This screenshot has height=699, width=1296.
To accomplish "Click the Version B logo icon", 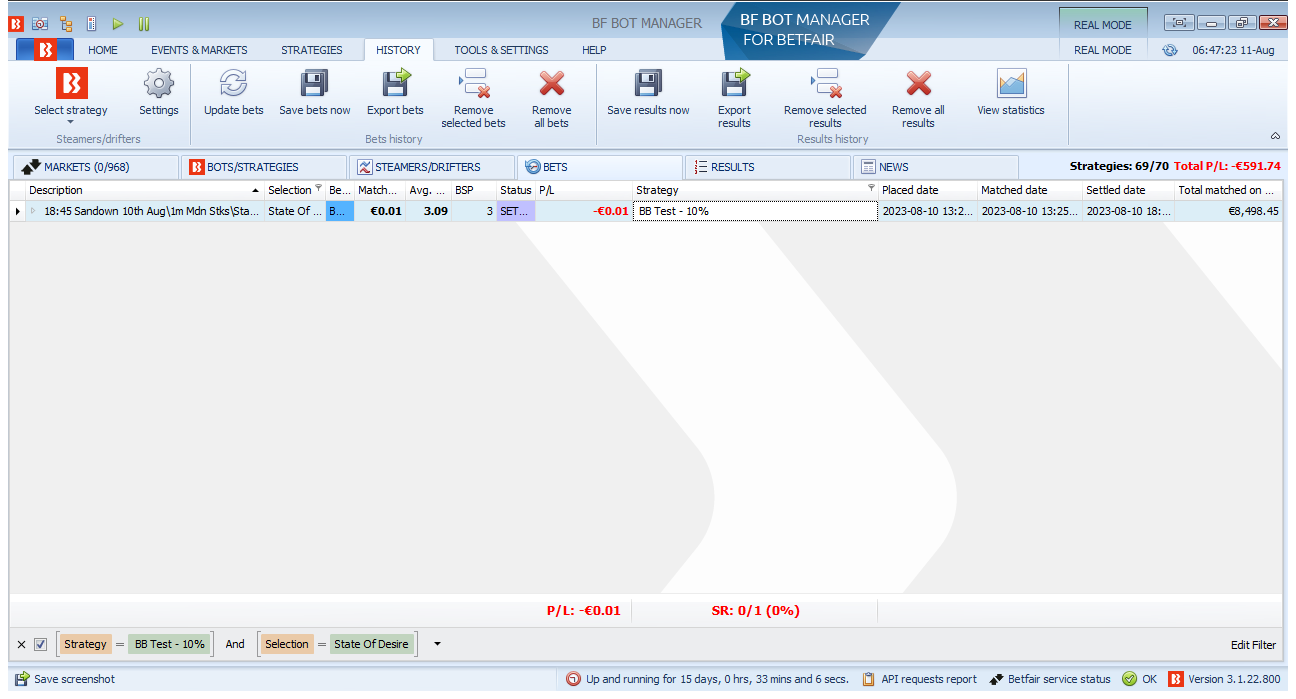I will point(1176,679).
